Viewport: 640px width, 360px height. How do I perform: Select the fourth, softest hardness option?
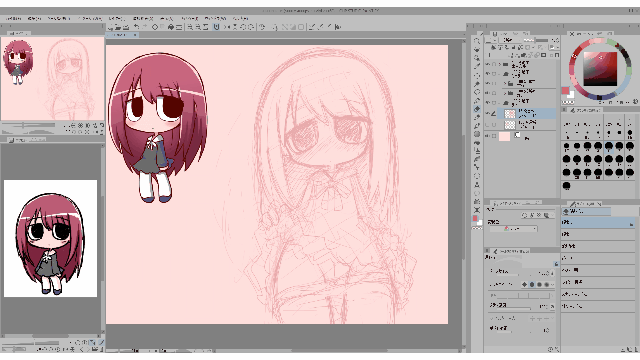pos(547,284)
